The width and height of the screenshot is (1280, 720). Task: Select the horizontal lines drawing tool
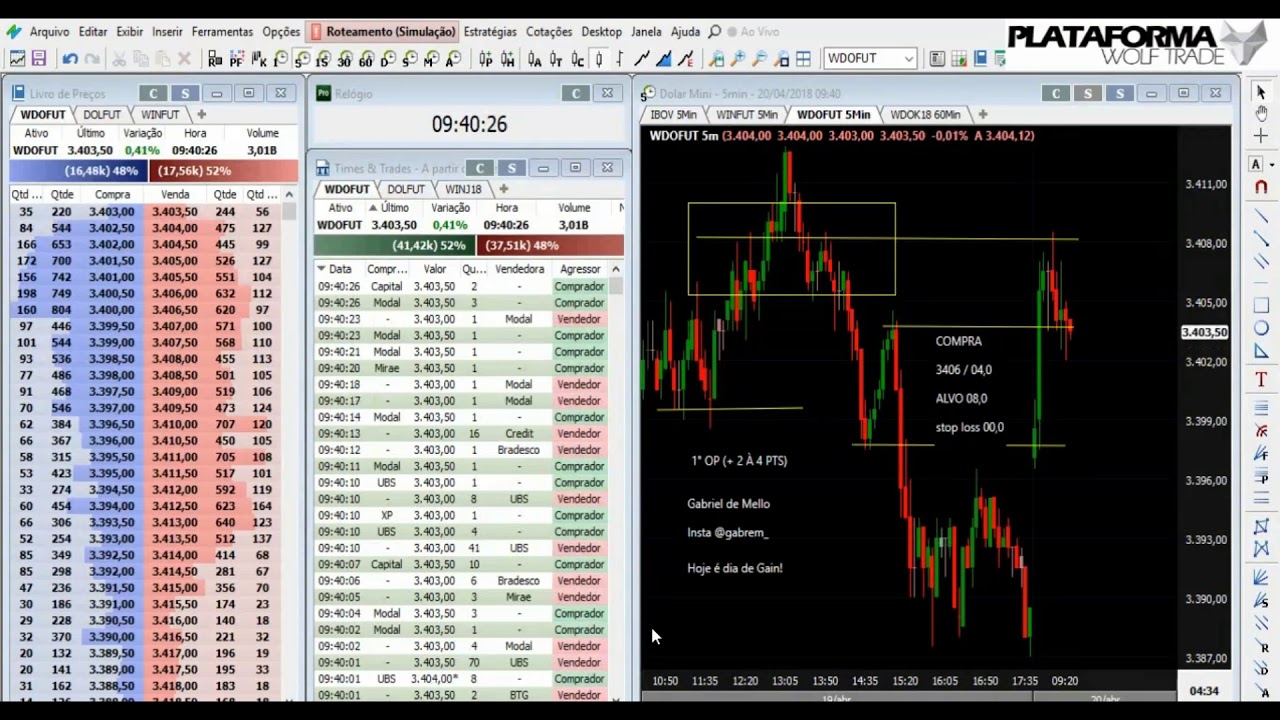[x=1261, y=408]
